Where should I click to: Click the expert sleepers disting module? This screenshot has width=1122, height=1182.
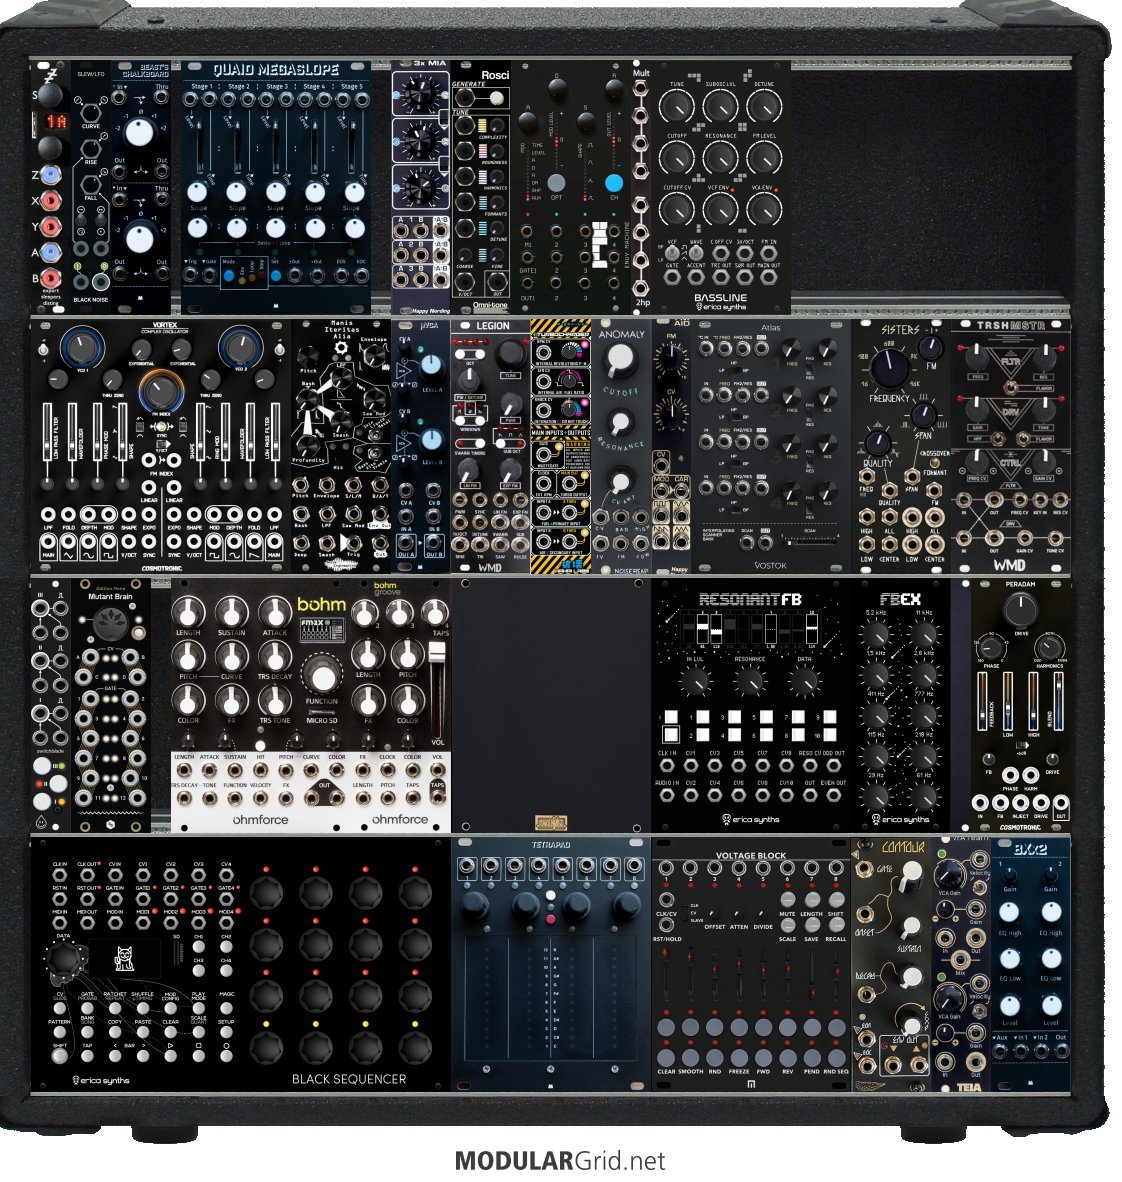point(51,187)
